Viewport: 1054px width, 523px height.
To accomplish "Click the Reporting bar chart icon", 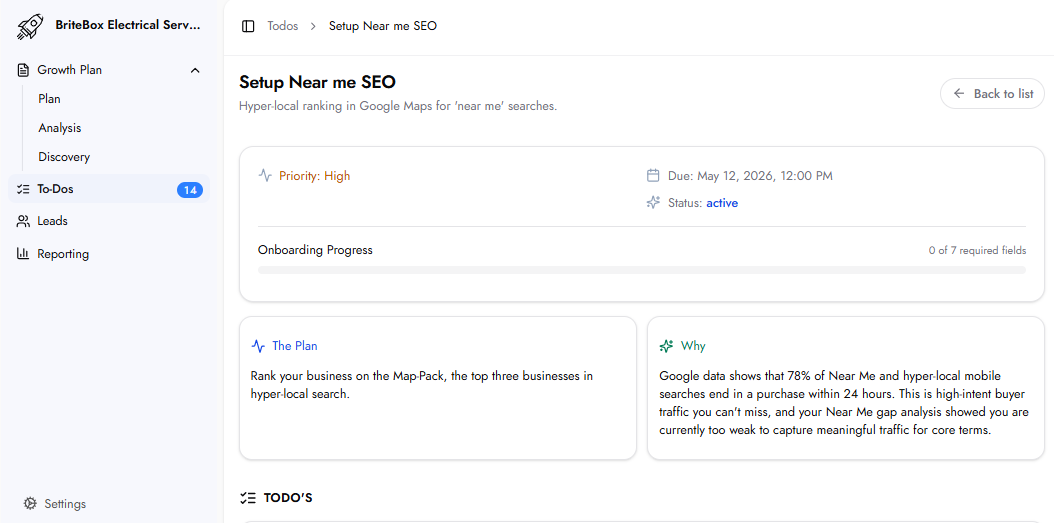I will pos(24,254).
